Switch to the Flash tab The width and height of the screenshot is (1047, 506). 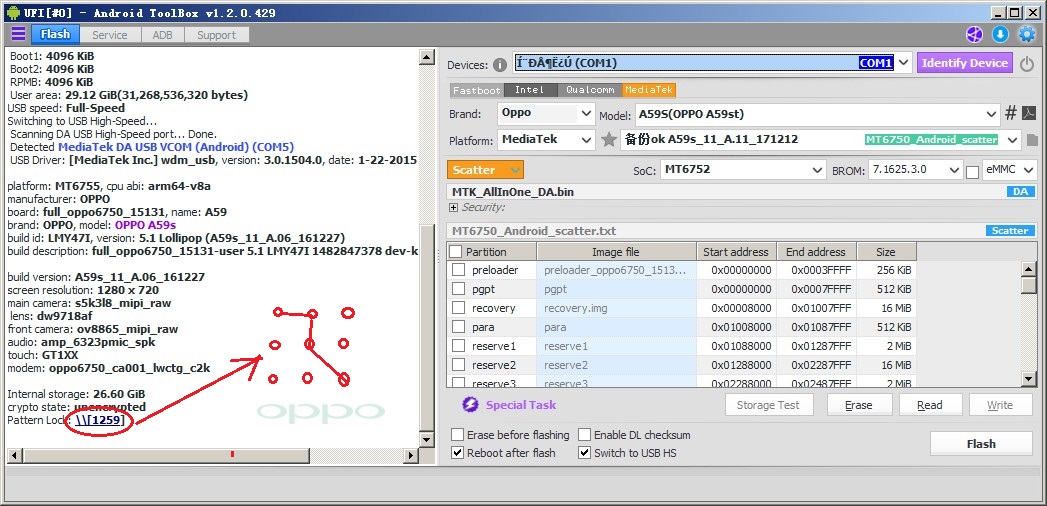[x=55, y=35]
